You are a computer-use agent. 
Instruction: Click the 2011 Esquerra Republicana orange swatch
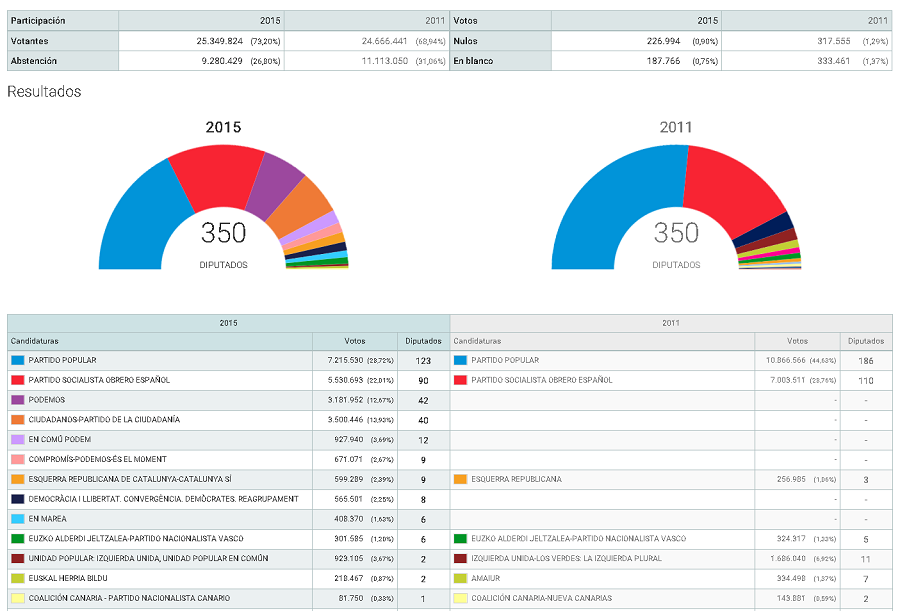coord(460,479)
